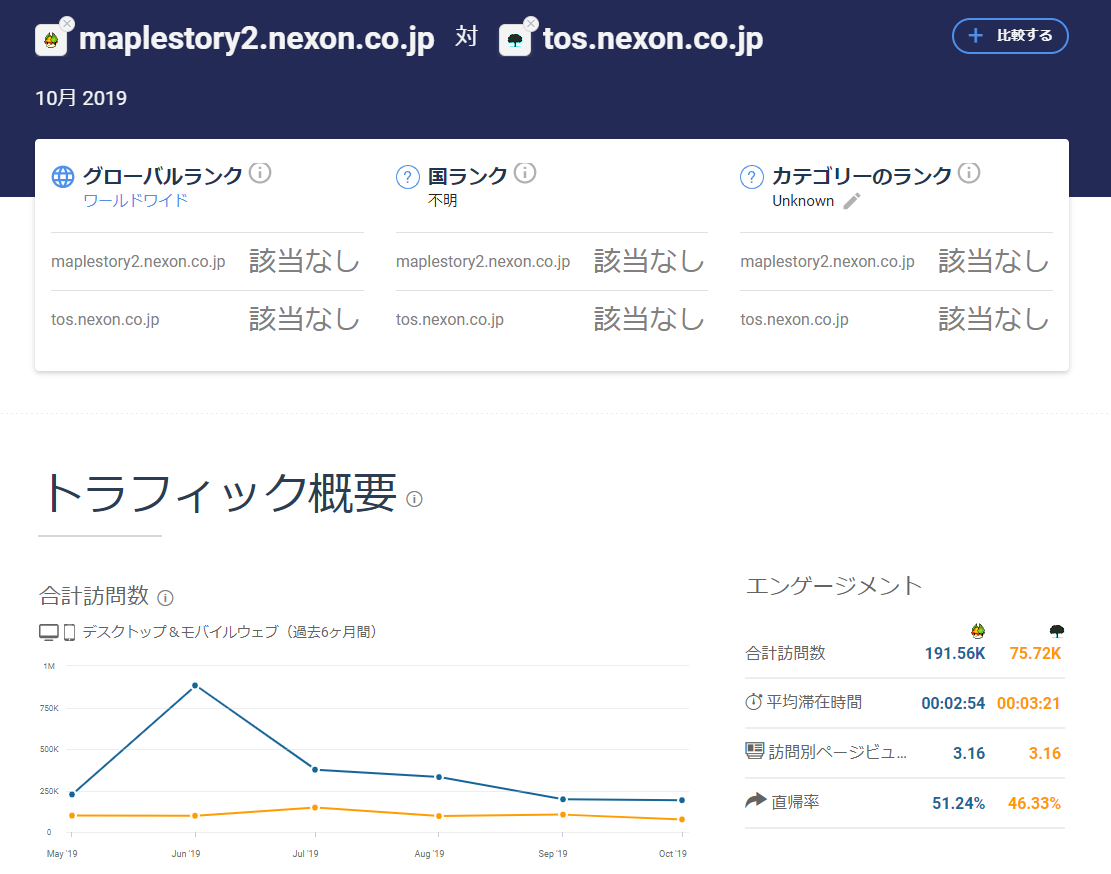The height and width of the screenshot is (874, 1111).
Task: Click the Oct '19 point on orange line
Action: pyautogui.click(x=682, y=819)
